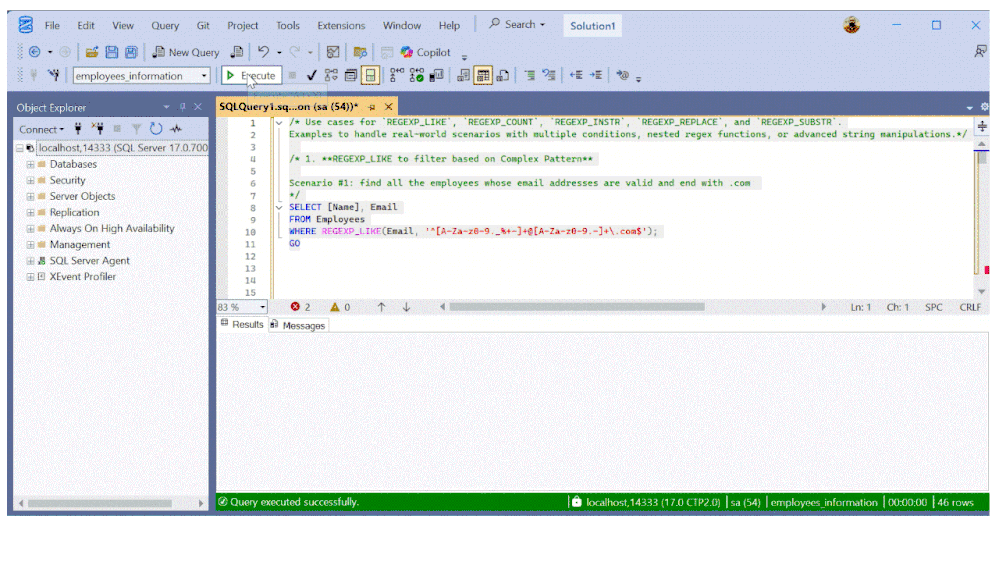Select the Management tree item
This screenshot has width=999, height=562.
pos(80,245)
